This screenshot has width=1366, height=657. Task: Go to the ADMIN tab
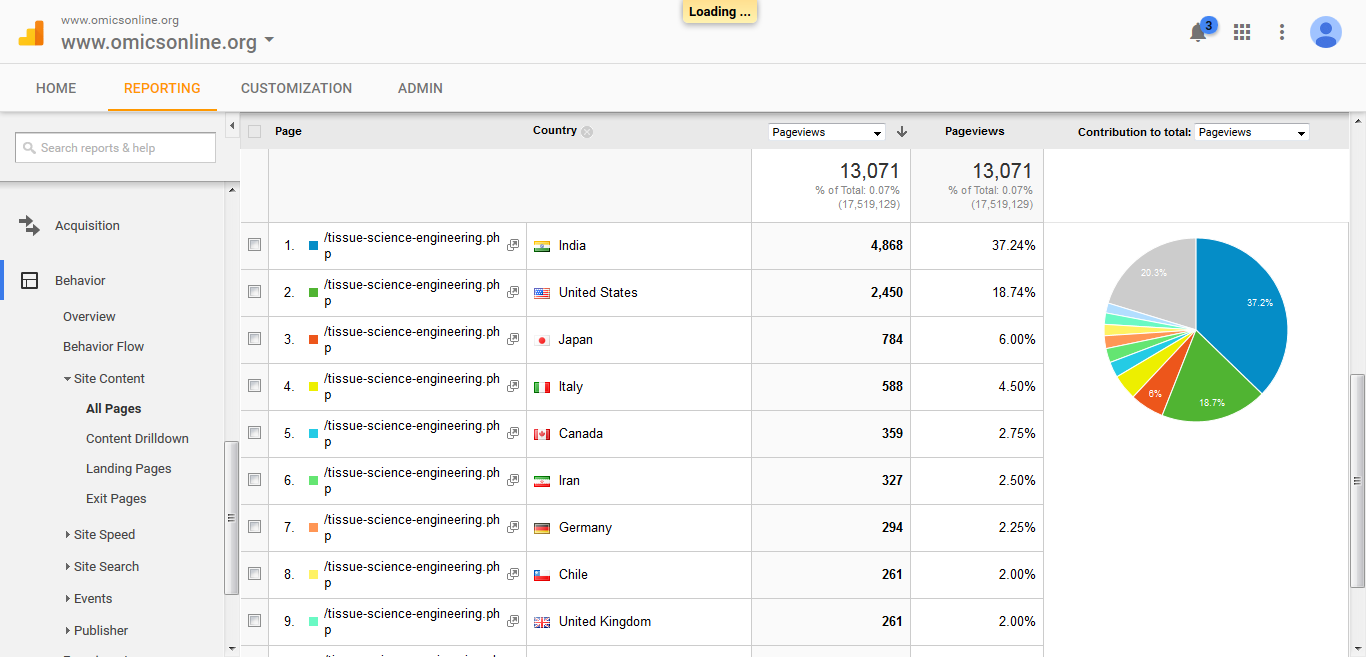coord(420,88)
